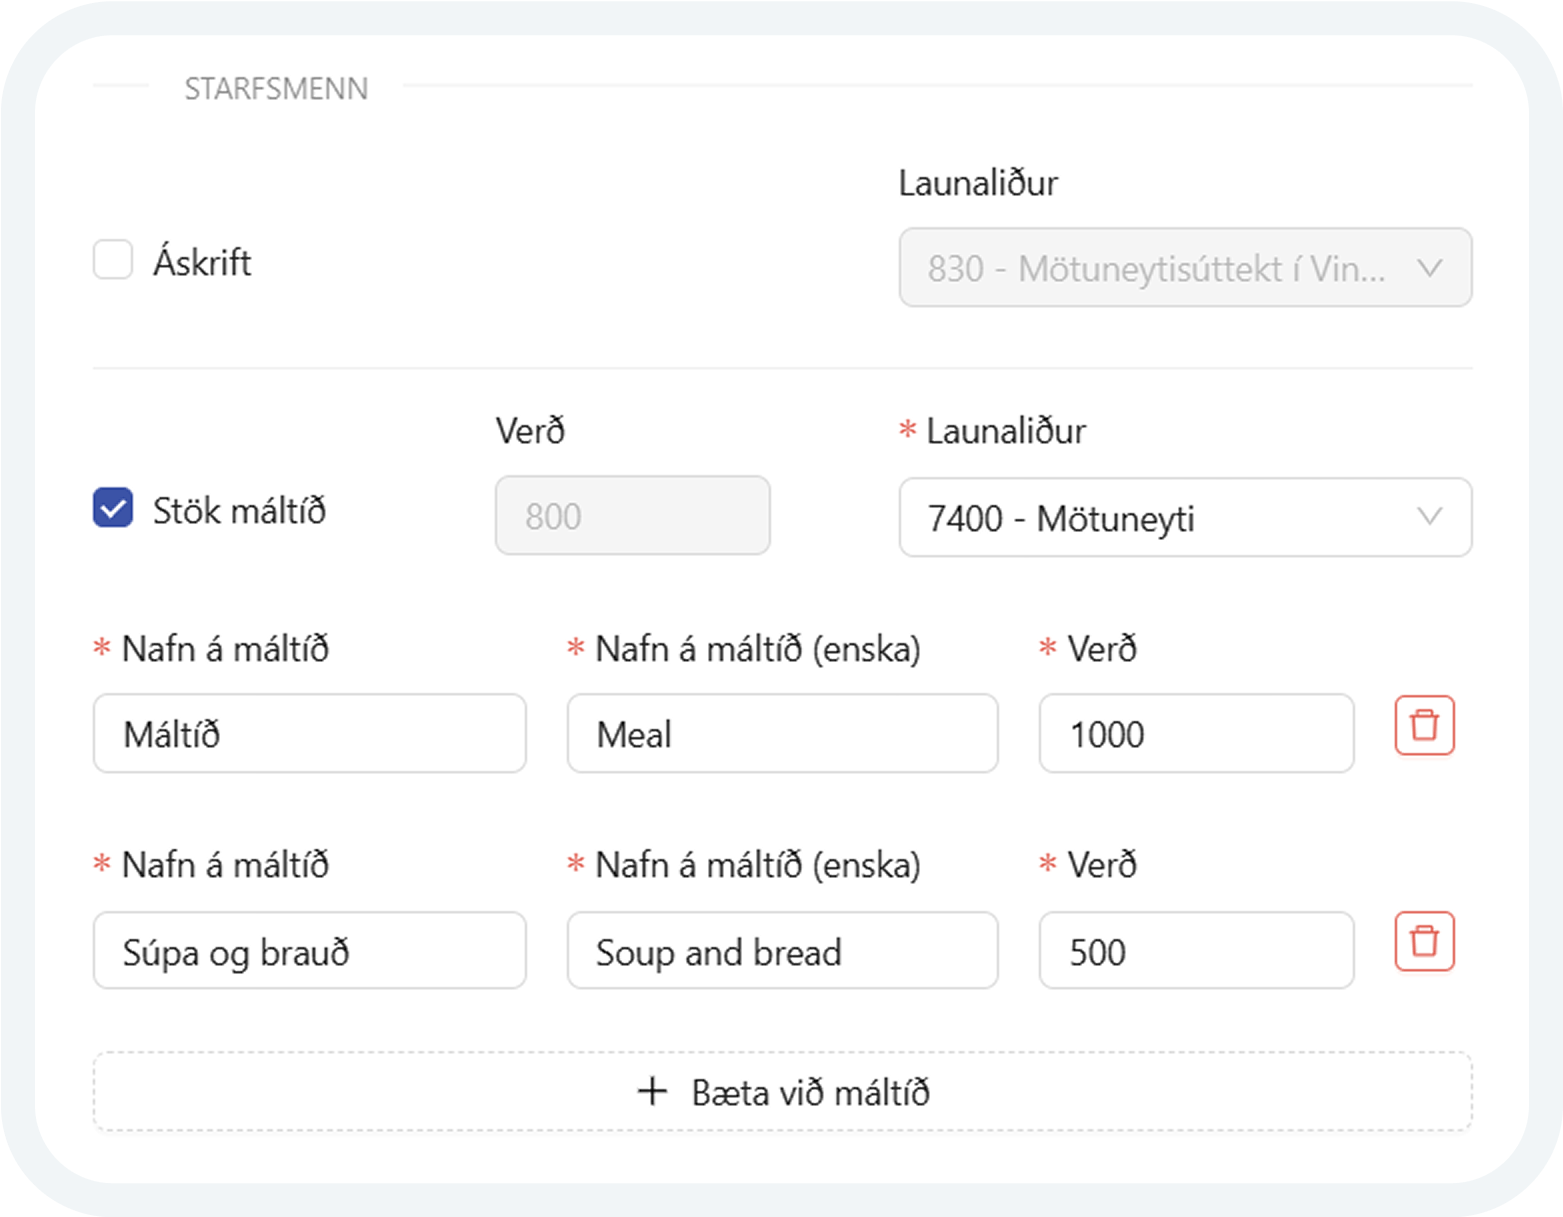Open the 7400 - Mötuneyti dropdown

[1160, 518]
